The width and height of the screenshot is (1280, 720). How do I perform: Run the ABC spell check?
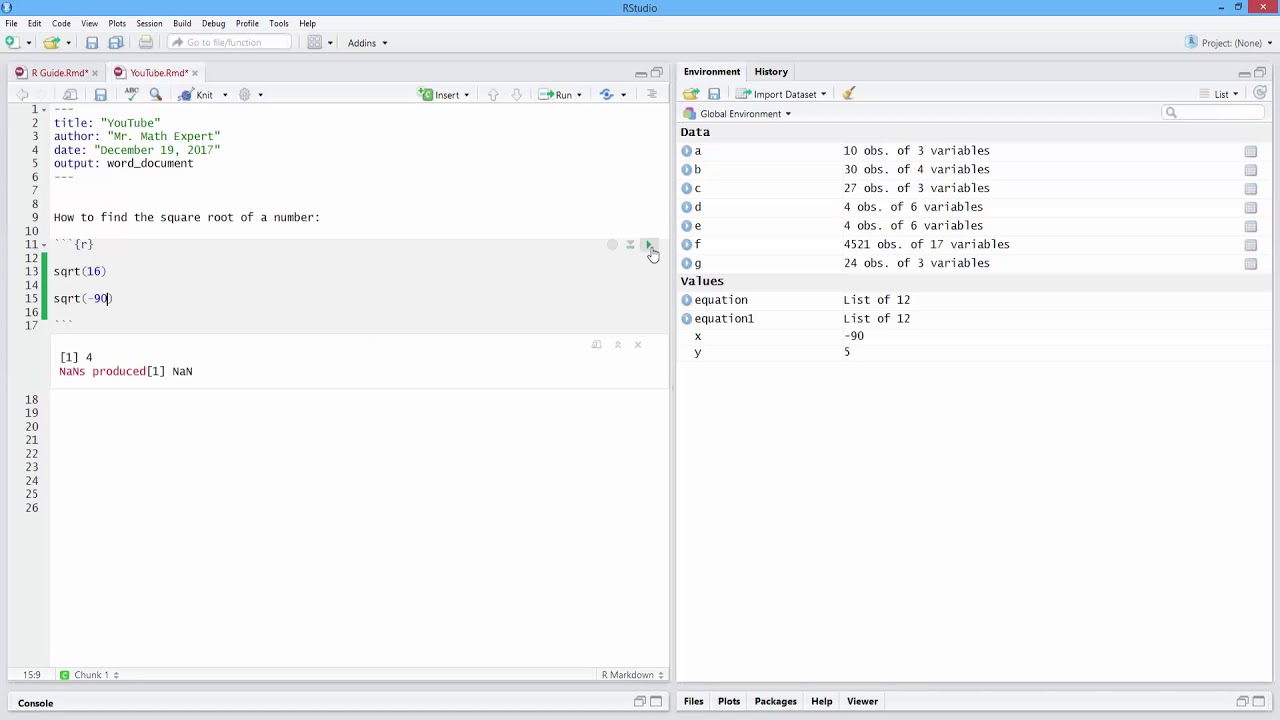(x=131, y=94)
